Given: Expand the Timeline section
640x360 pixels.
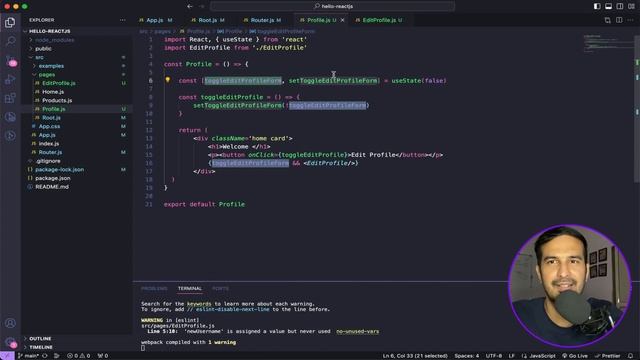Looking at the screenshot, I should pyautogui.click(x=76, y=347).
